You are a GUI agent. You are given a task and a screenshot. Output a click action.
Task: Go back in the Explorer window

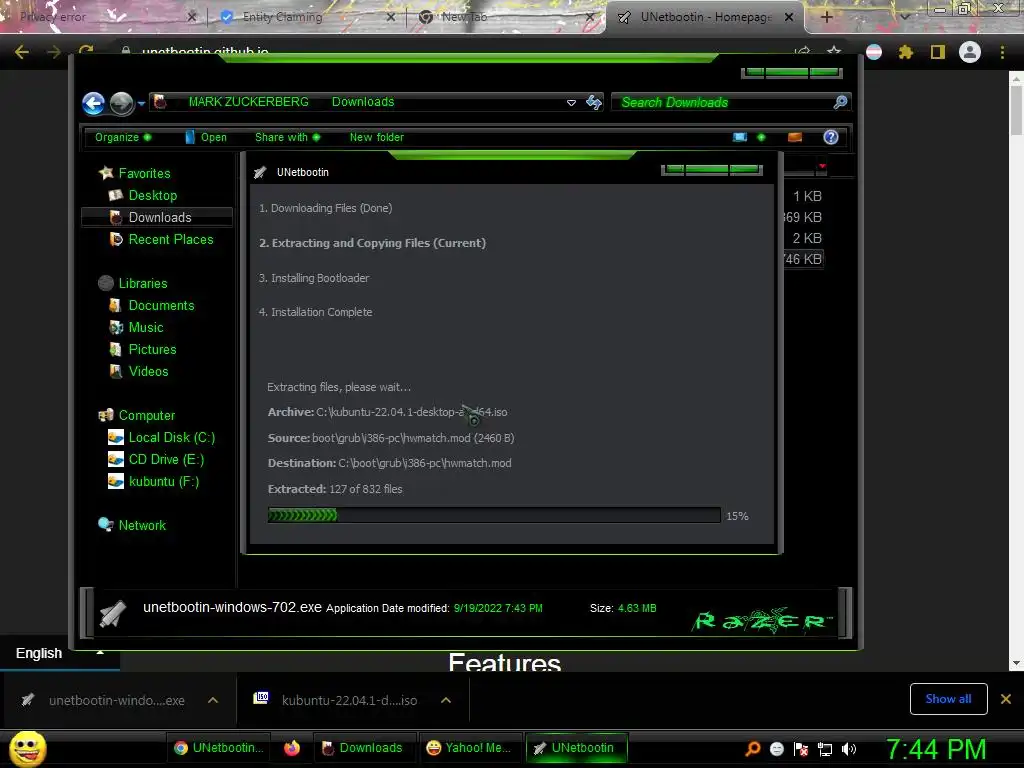pyautogui.click(x=93, y=103)
